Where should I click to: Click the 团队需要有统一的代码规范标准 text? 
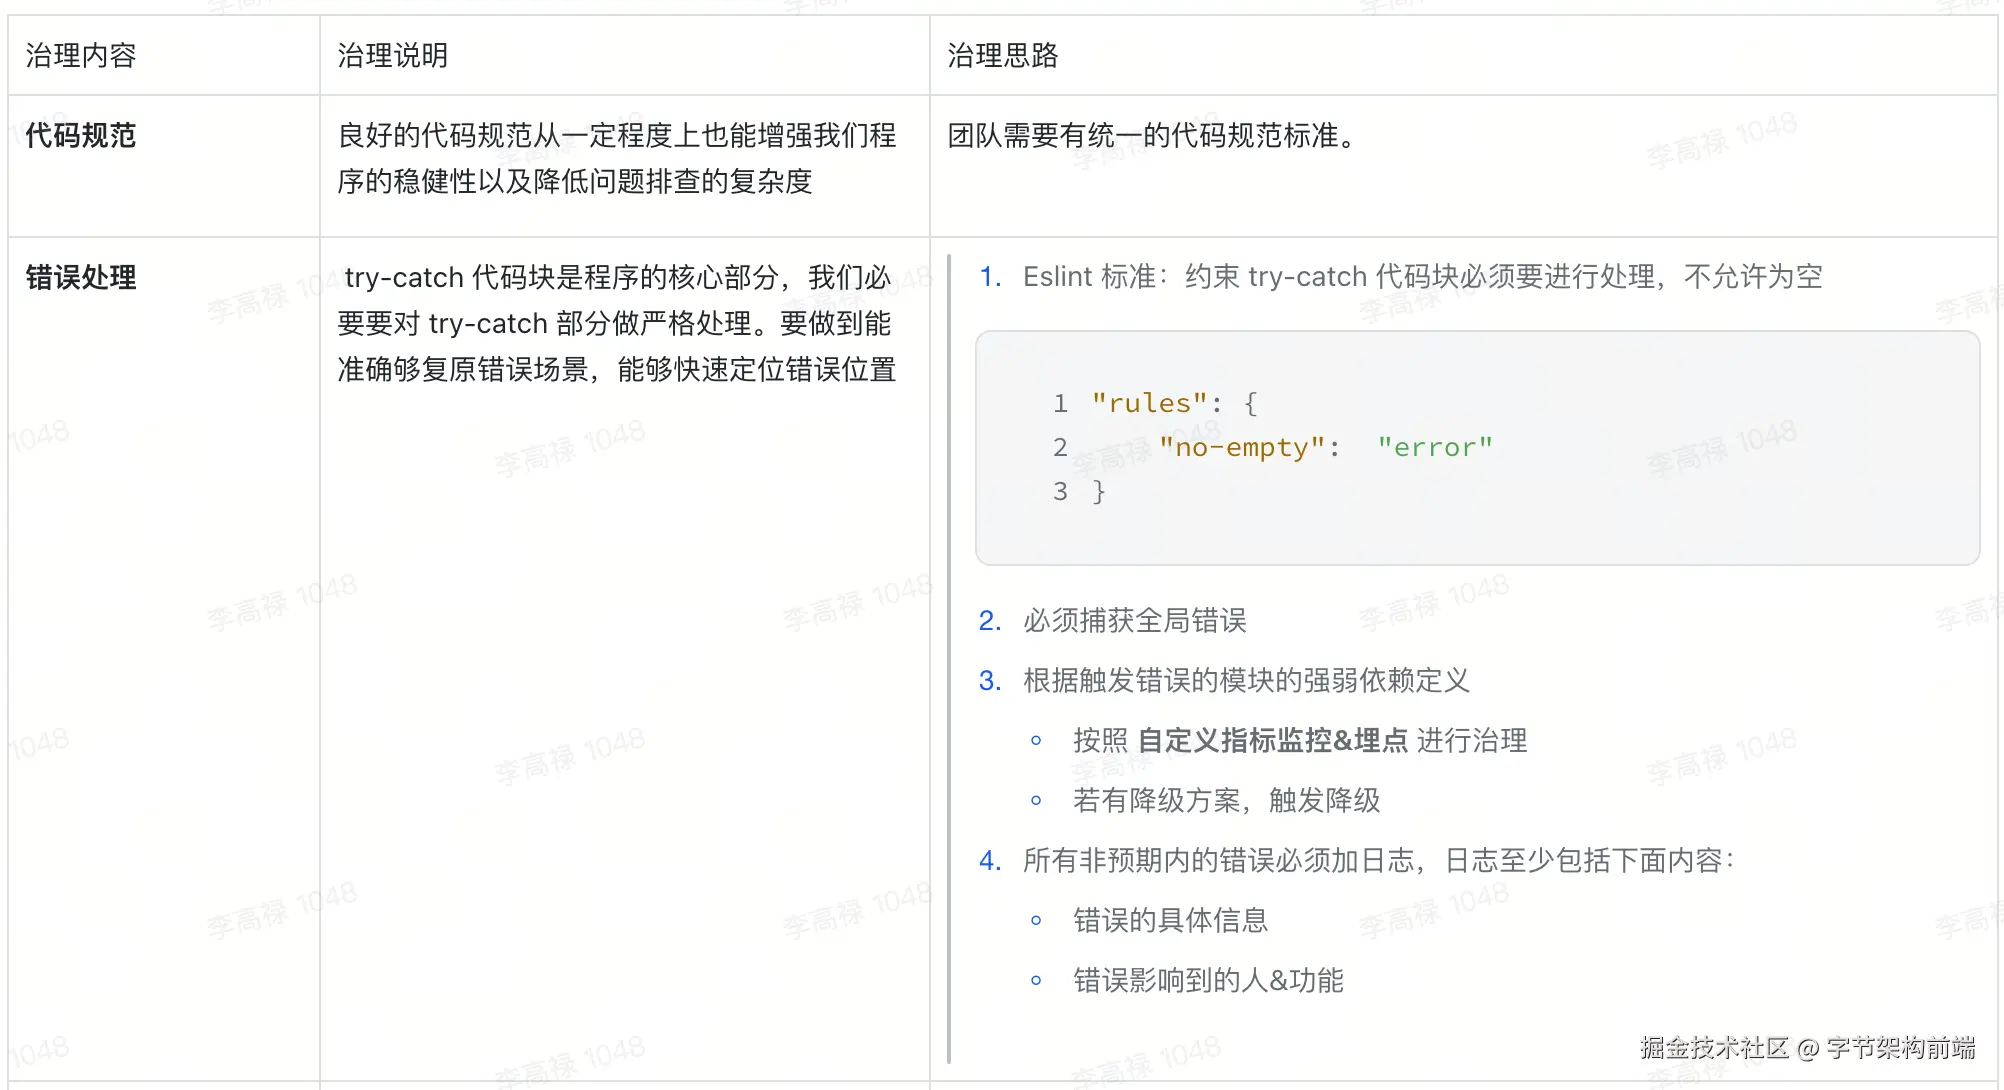(1150, 135)
